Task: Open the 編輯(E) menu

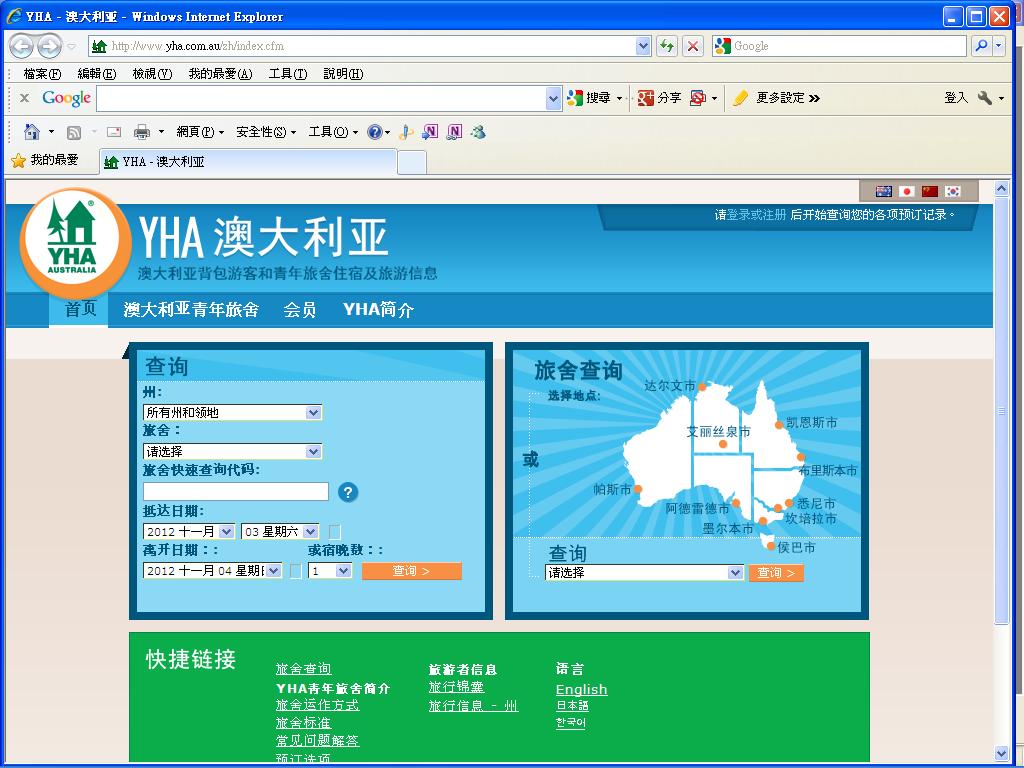Action: [97, 74]
